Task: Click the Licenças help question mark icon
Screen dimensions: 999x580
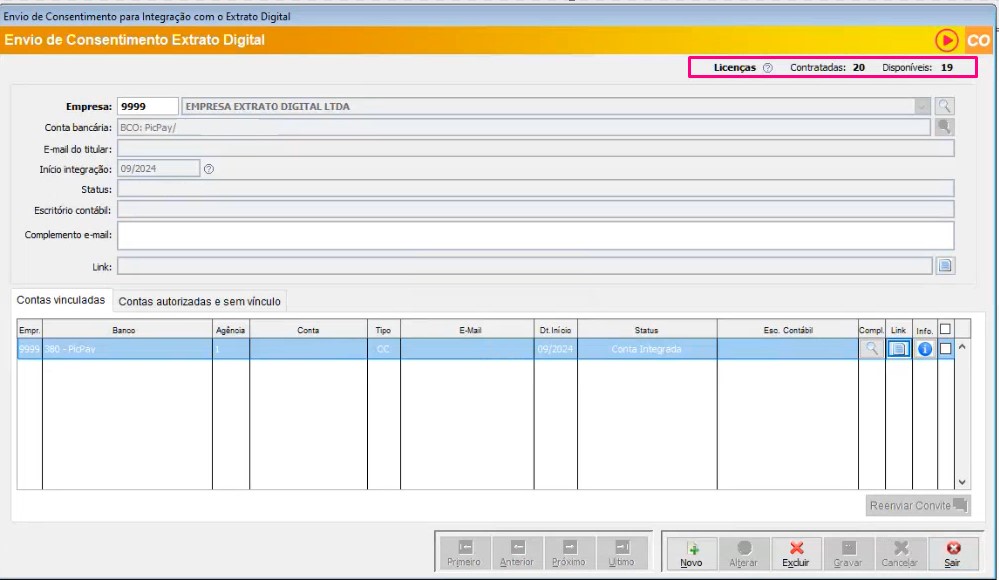Action: [x=768, y=68]
